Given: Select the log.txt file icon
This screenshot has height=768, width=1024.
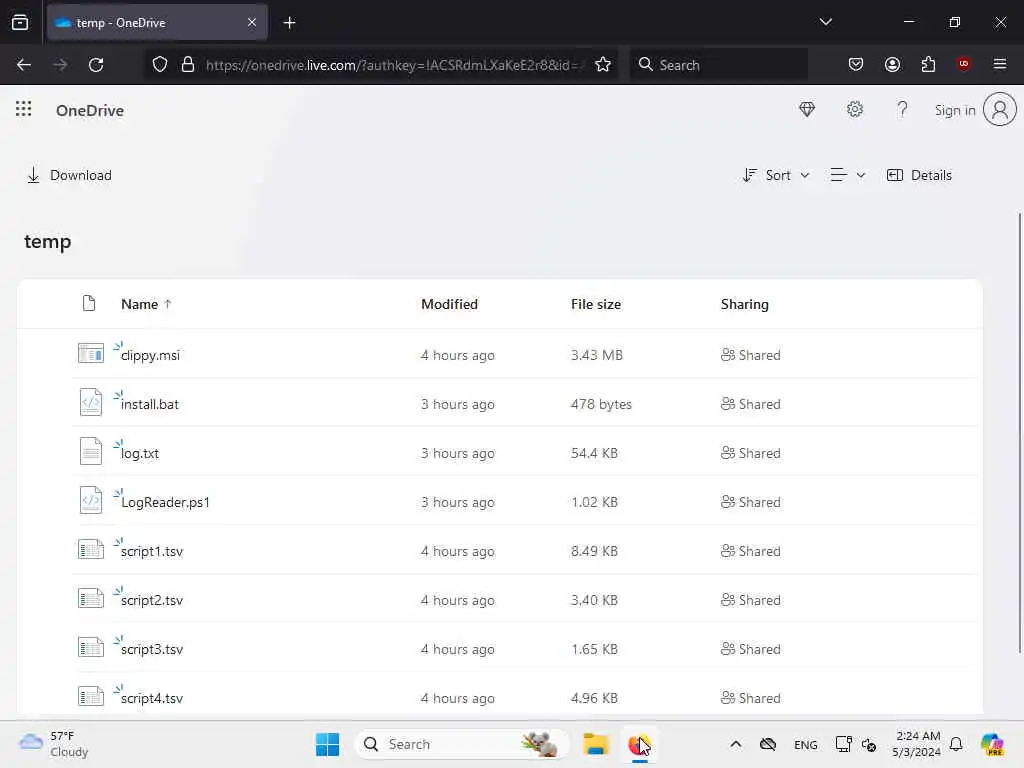Looking at the screenshot, I should coord(91,451).
